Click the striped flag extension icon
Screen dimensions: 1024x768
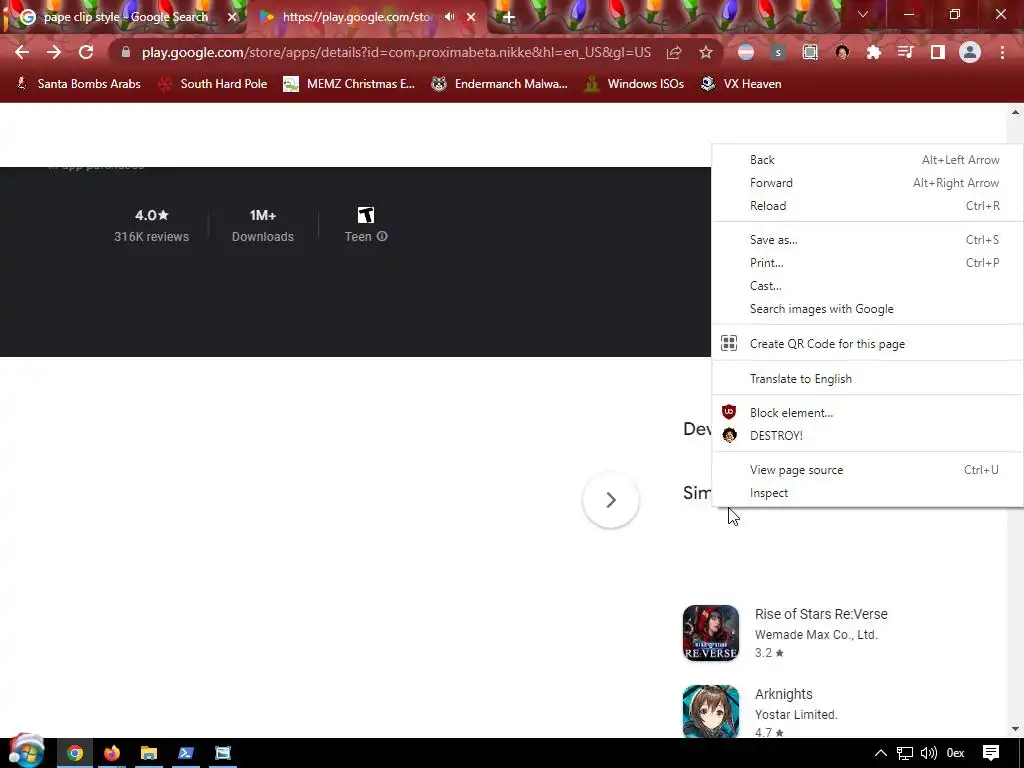point(746,52)
